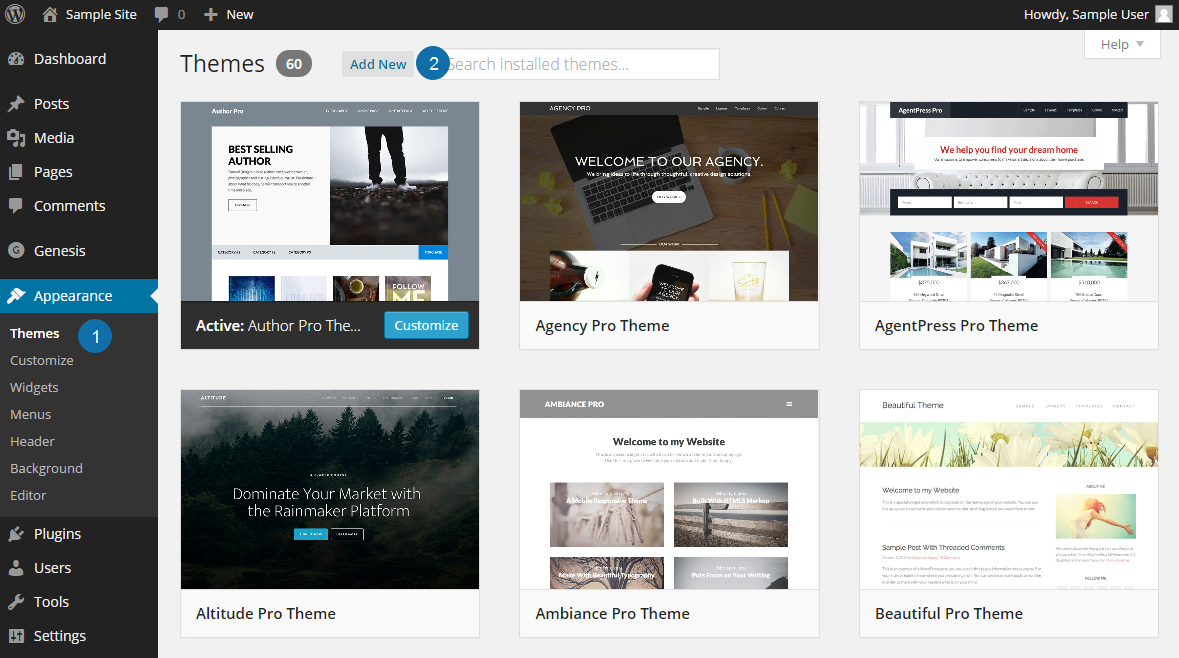Click the Agency Pro Theme name
Image resolution: width=1179 pixels, height=658 pixels.
[602, 326]
